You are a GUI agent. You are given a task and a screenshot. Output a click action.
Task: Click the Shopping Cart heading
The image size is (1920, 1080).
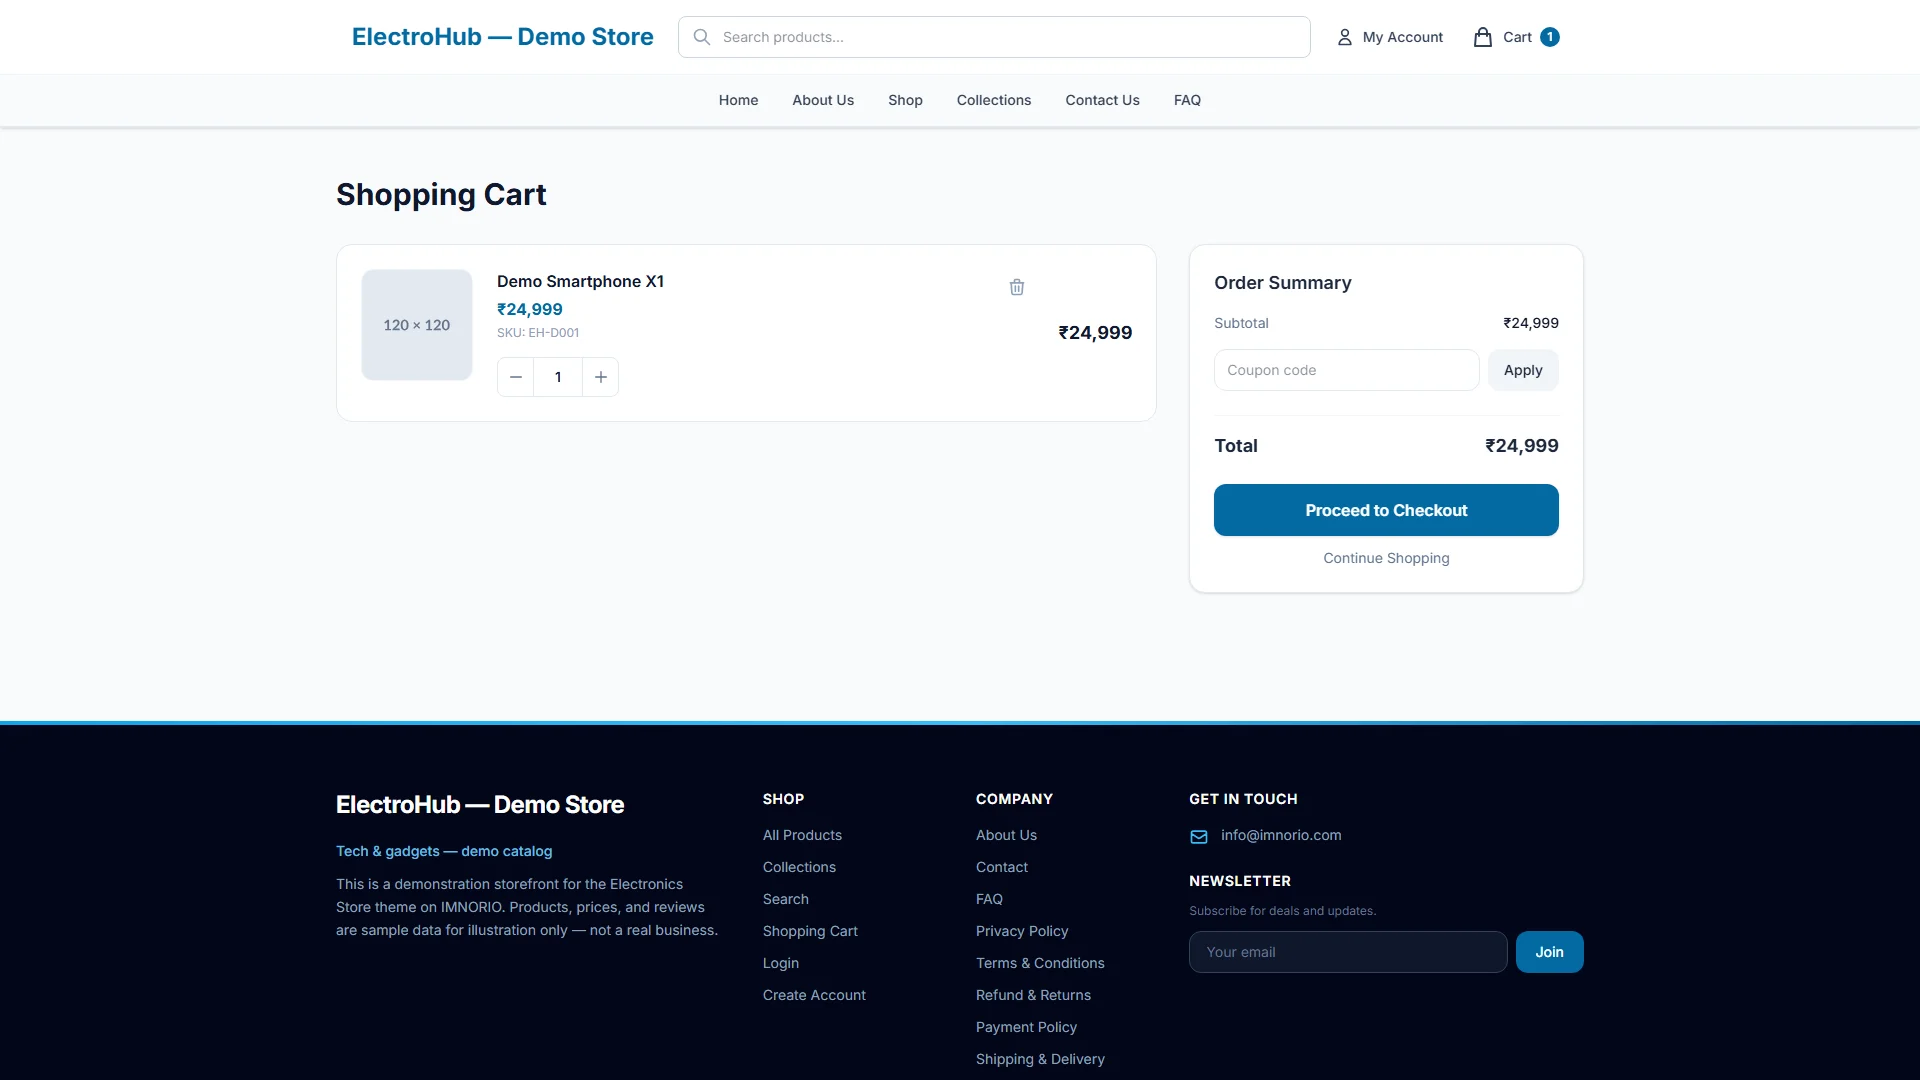[441, 194]
